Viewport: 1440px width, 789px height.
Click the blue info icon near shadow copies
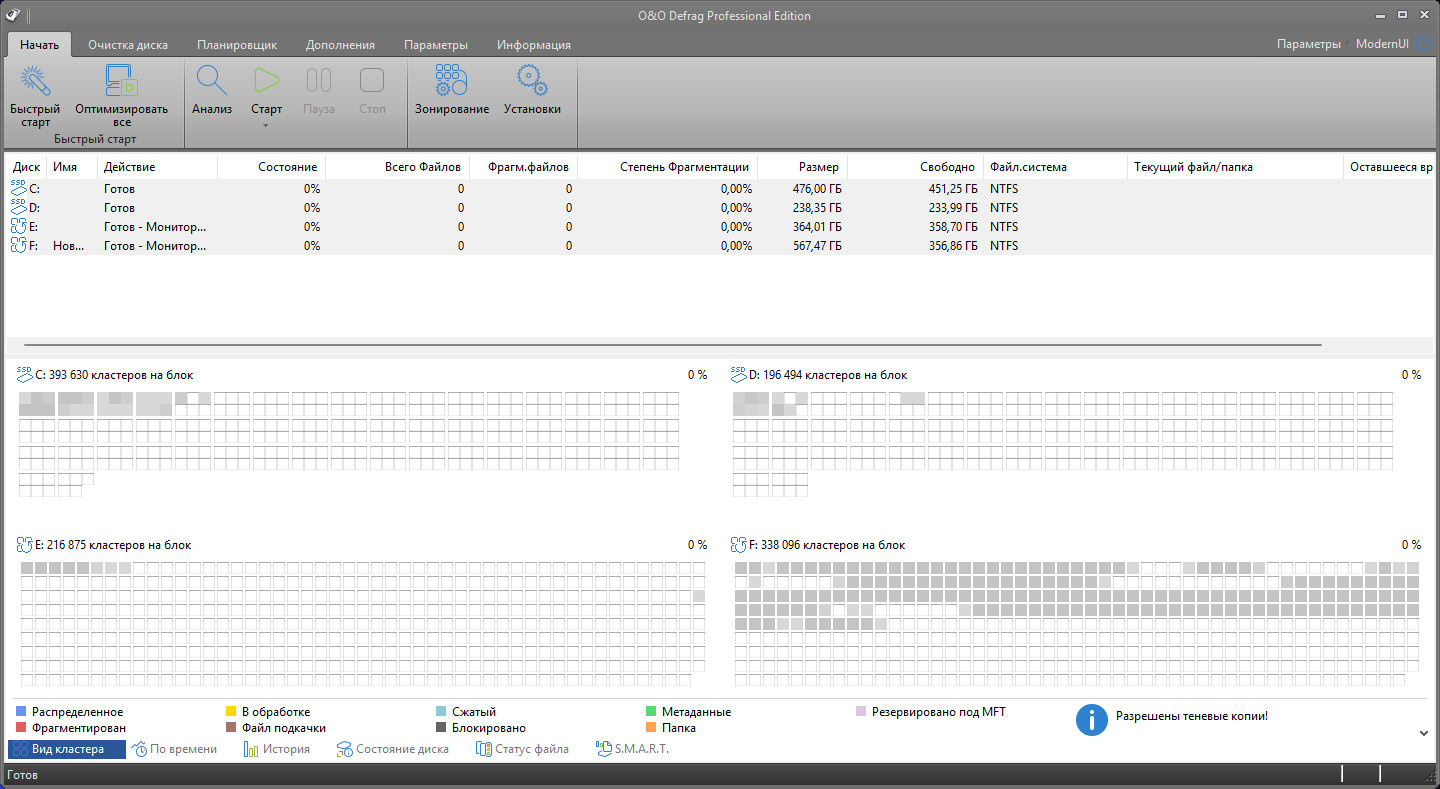coord(1091,719)
